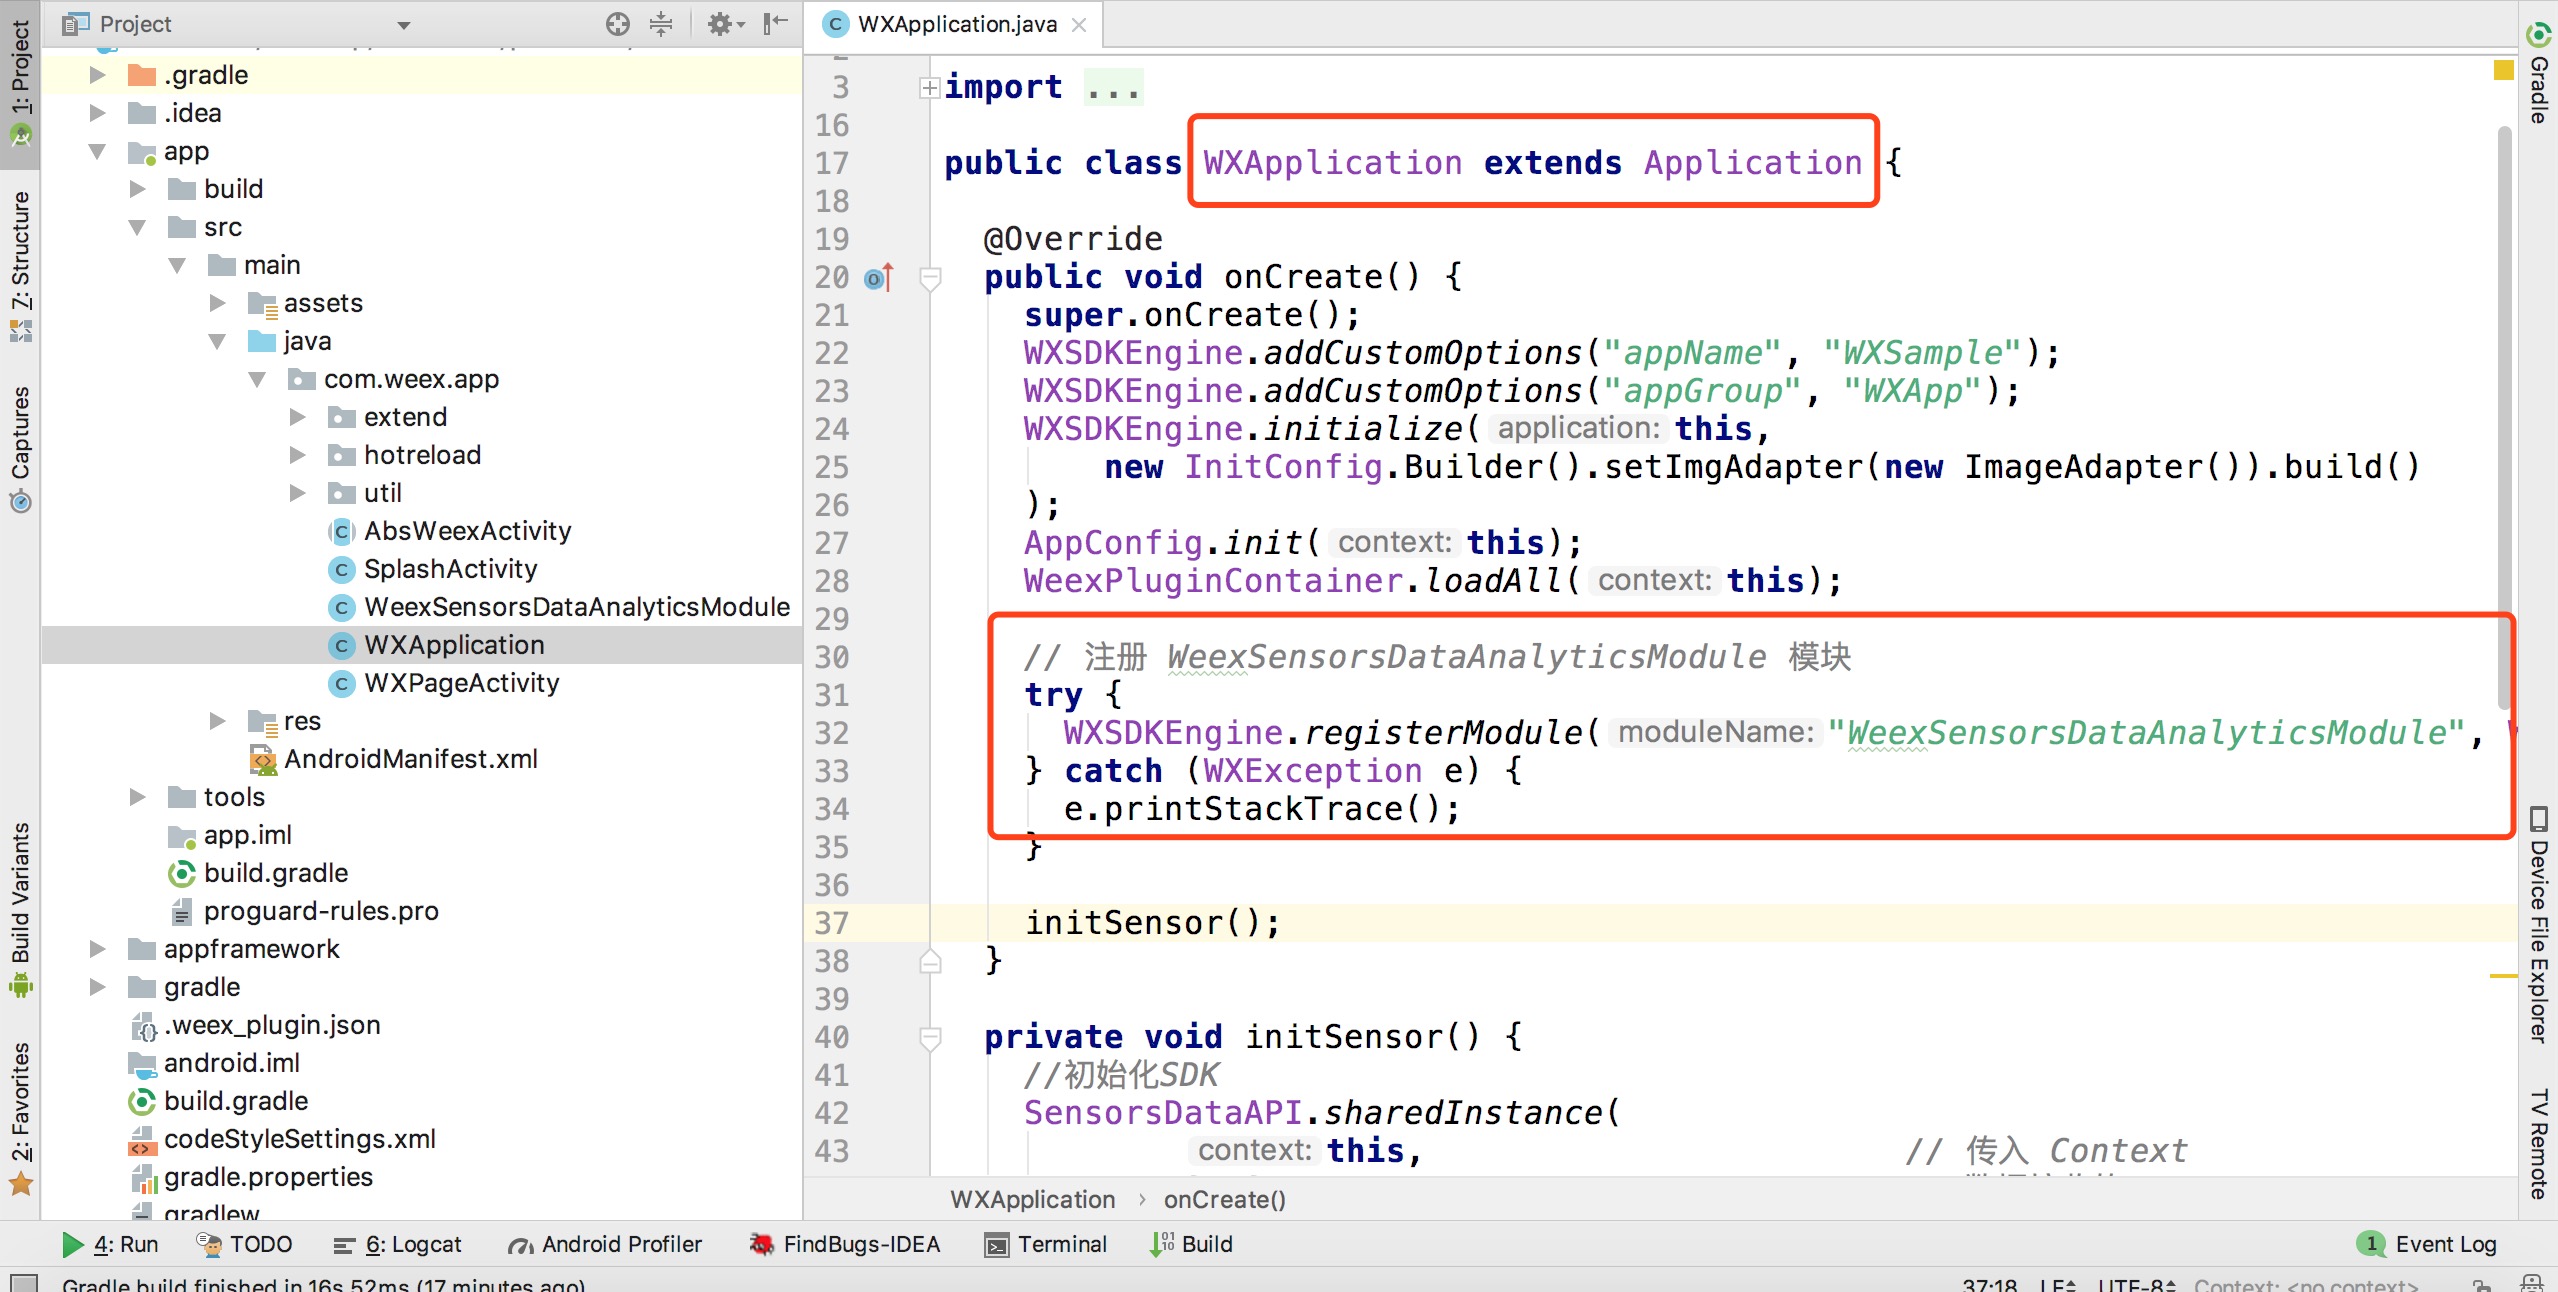The image size is (2558, 1292).
Task: Expand the res folder
Action: tap(217, 721)
